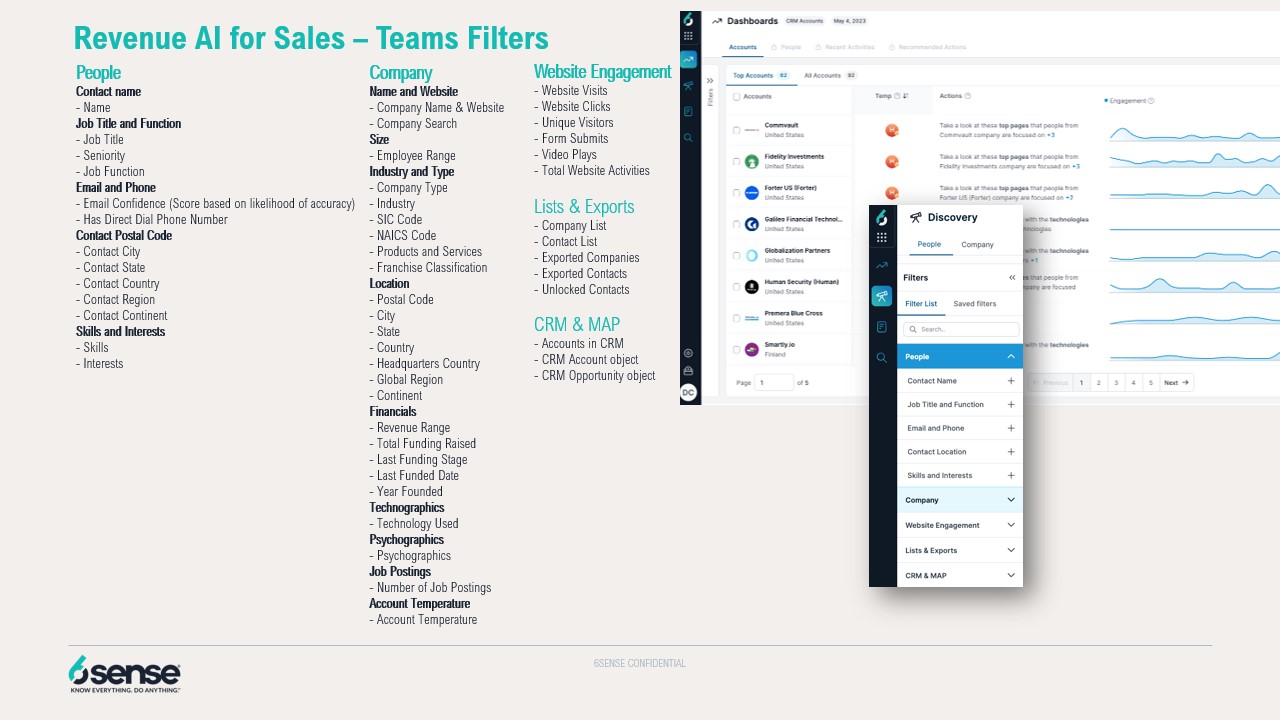Click the Page number input field
This screenshot has height=720, width=1280.
[x=775, y=383]
